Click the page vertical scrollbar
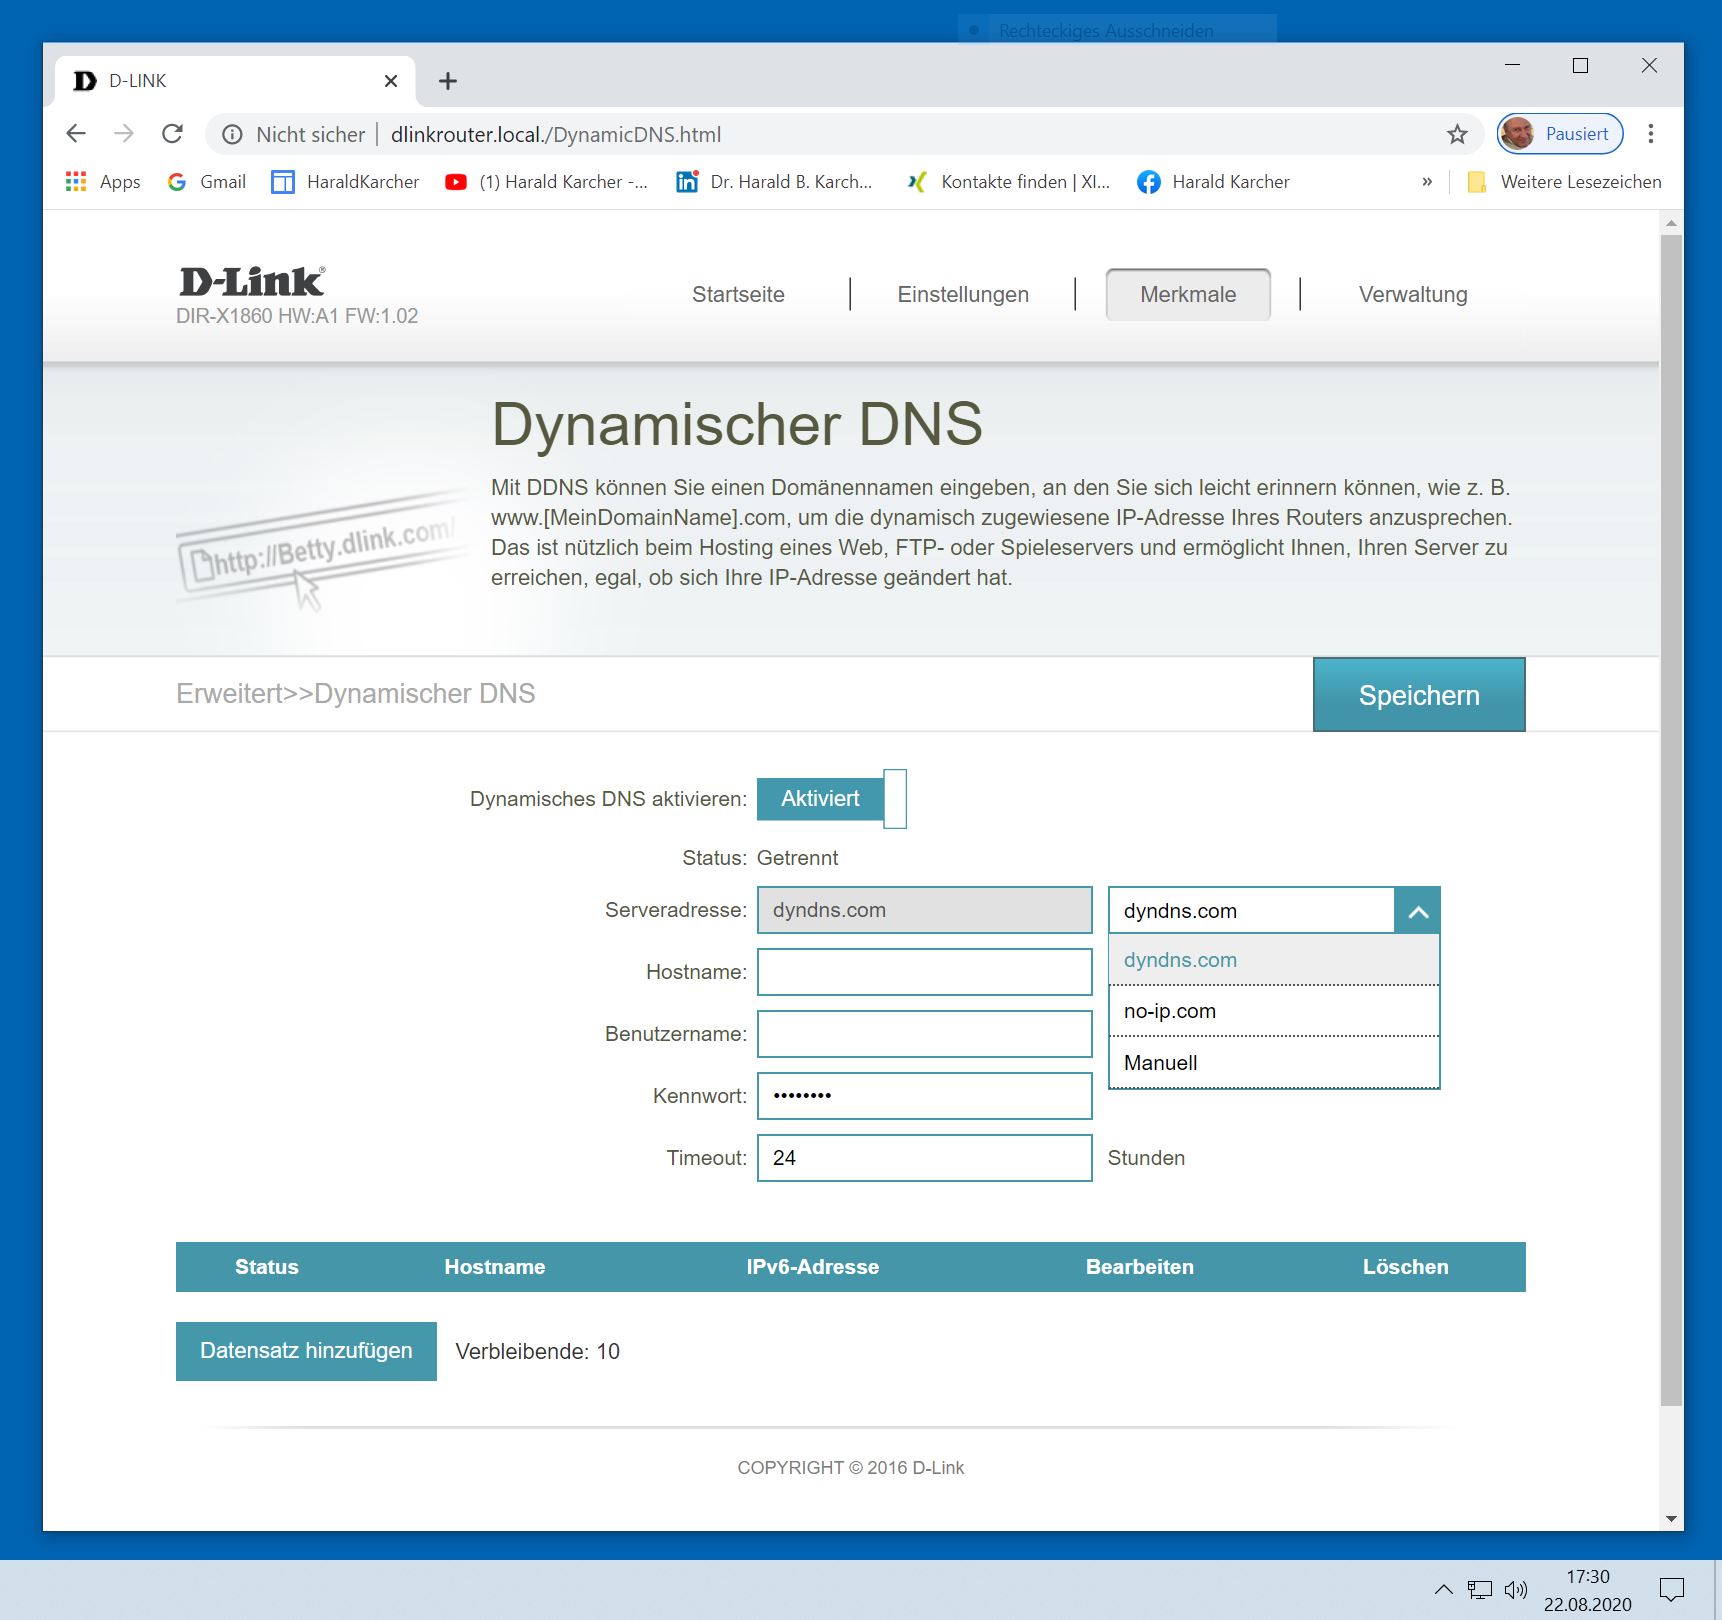The width and height of the screenshot is (1722, 1620). pos(1670,820)
